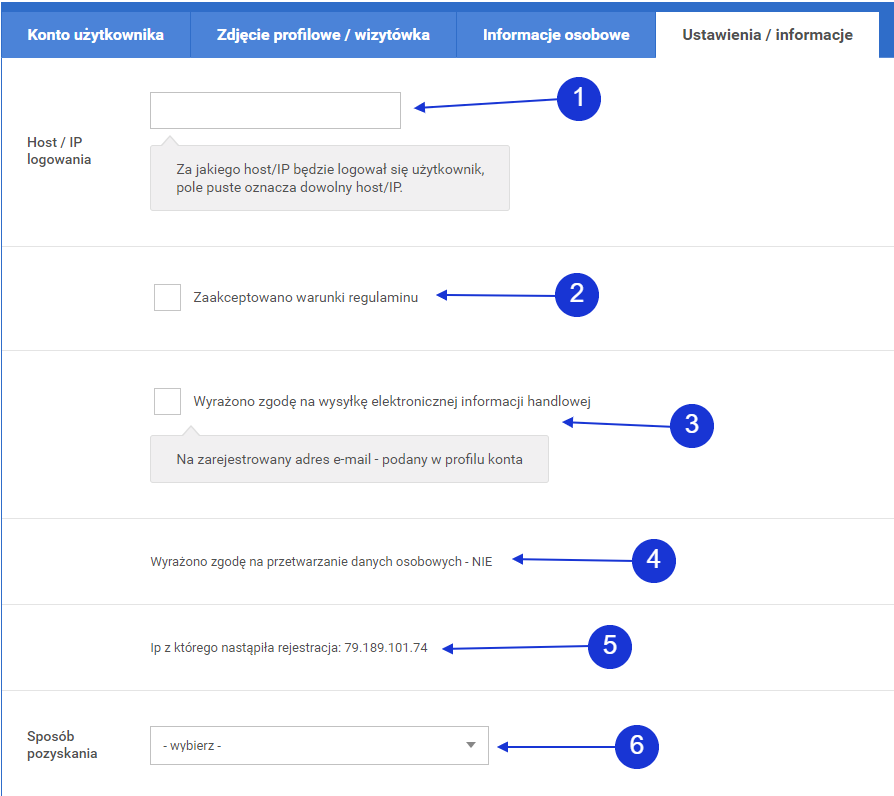The height and width of the screenshot is (796, 894).
Task: Click the arrow inside the Sposób pozyskania combo box
Action: click(471, 746)
